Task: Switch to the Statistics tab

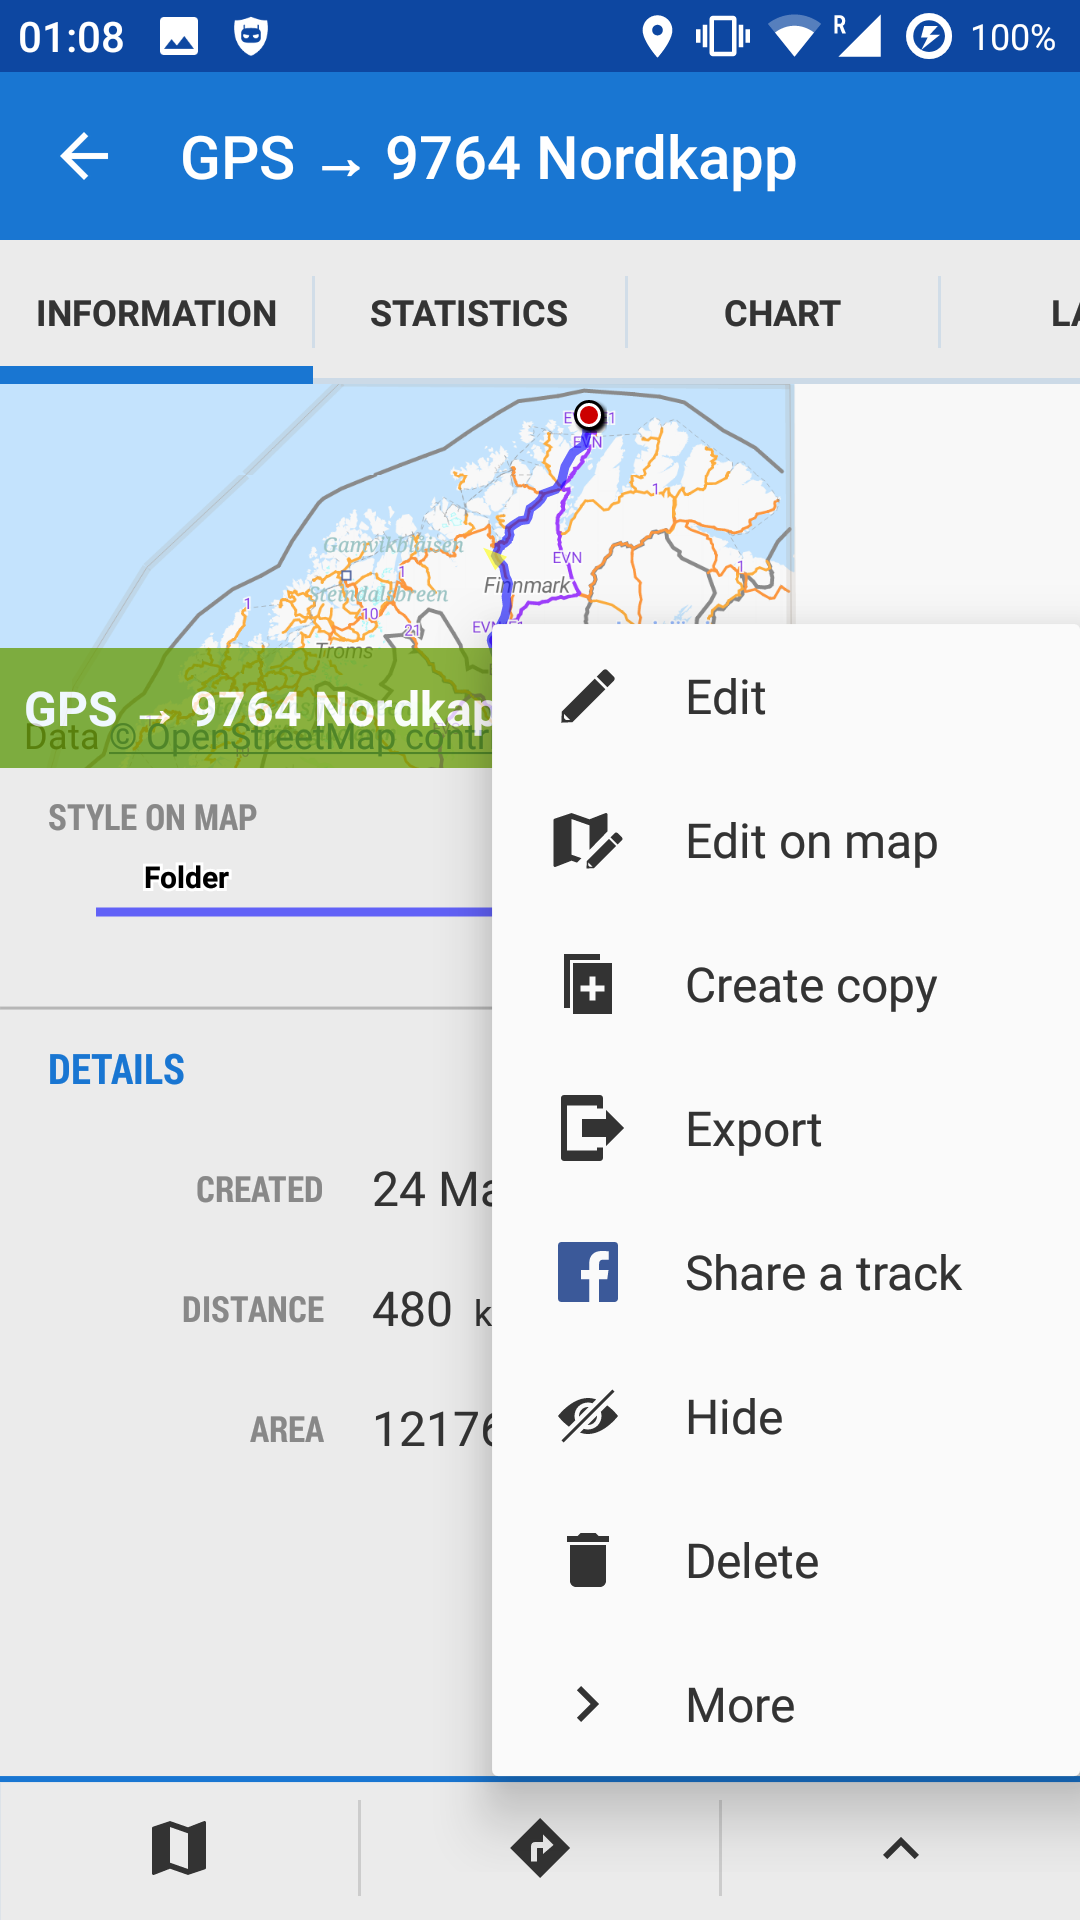Action: (469, 314)
